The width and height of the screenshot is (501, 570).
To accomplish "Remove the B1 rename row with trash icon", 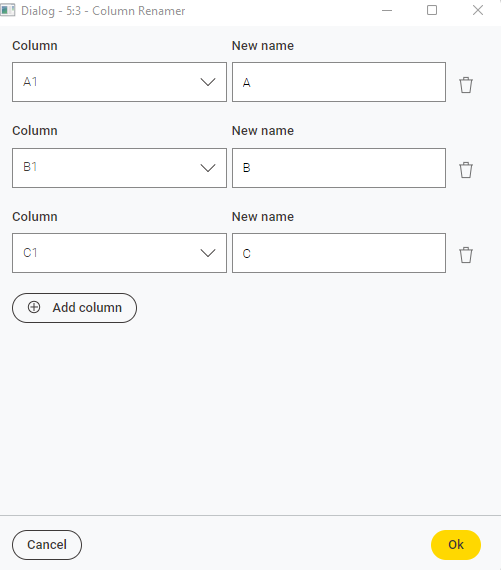I will pos(466,170).
